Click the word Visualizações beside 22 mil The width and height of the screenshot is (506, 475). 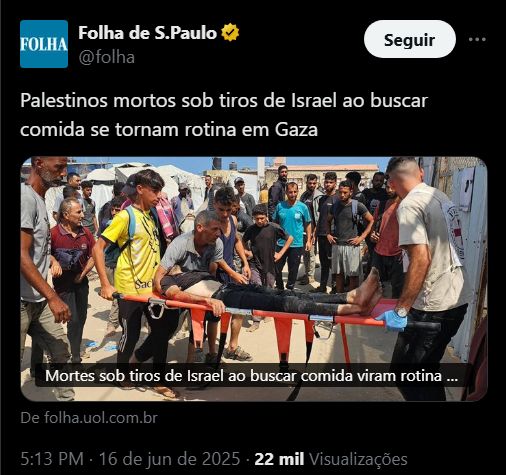[x=358, y=459]
